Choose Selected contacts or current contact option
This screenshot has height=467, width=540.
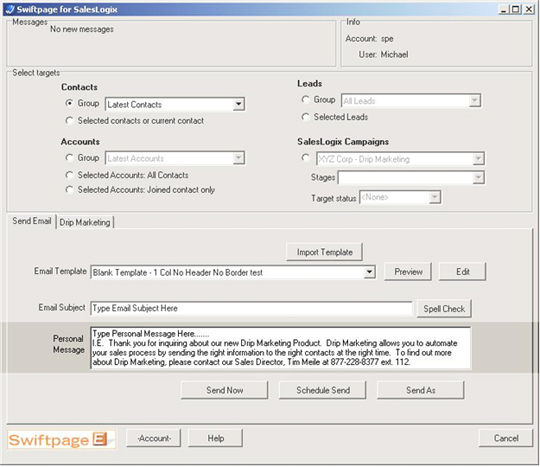[69, 121]
